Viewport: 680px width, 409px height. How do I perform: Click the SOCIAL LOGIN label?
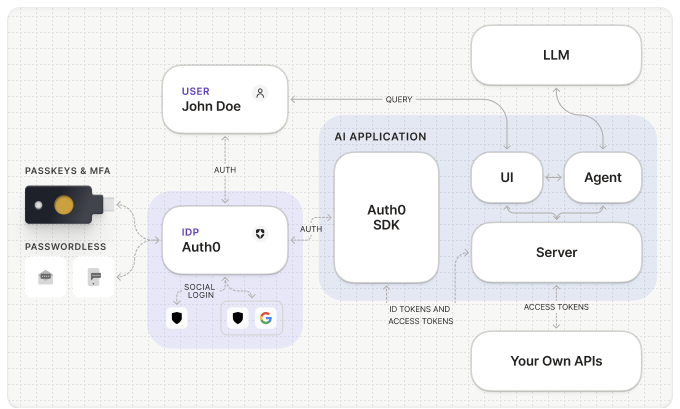tap(199, 291)
